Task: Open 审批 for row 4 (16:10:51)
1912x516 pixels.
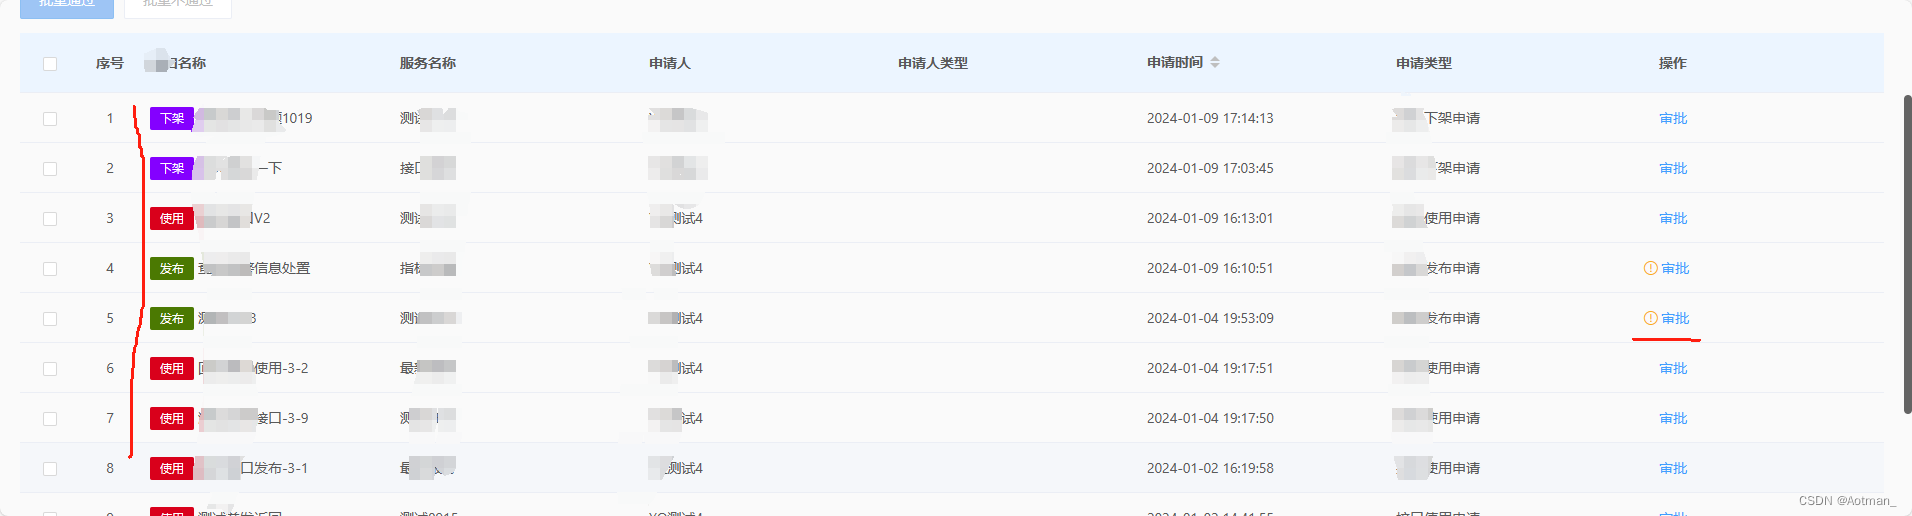Action: pyautogui.click(x=1675, y=268)
